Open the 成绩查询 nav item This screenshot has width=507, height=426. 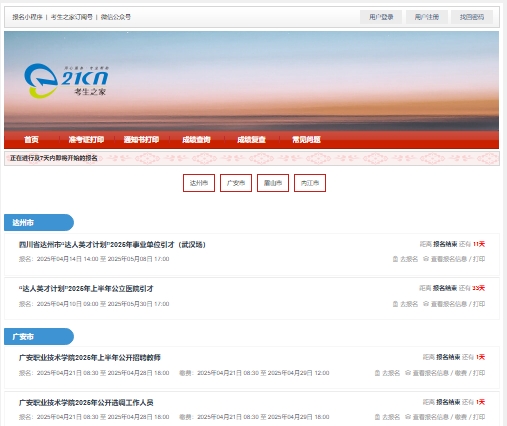point(196,140)
